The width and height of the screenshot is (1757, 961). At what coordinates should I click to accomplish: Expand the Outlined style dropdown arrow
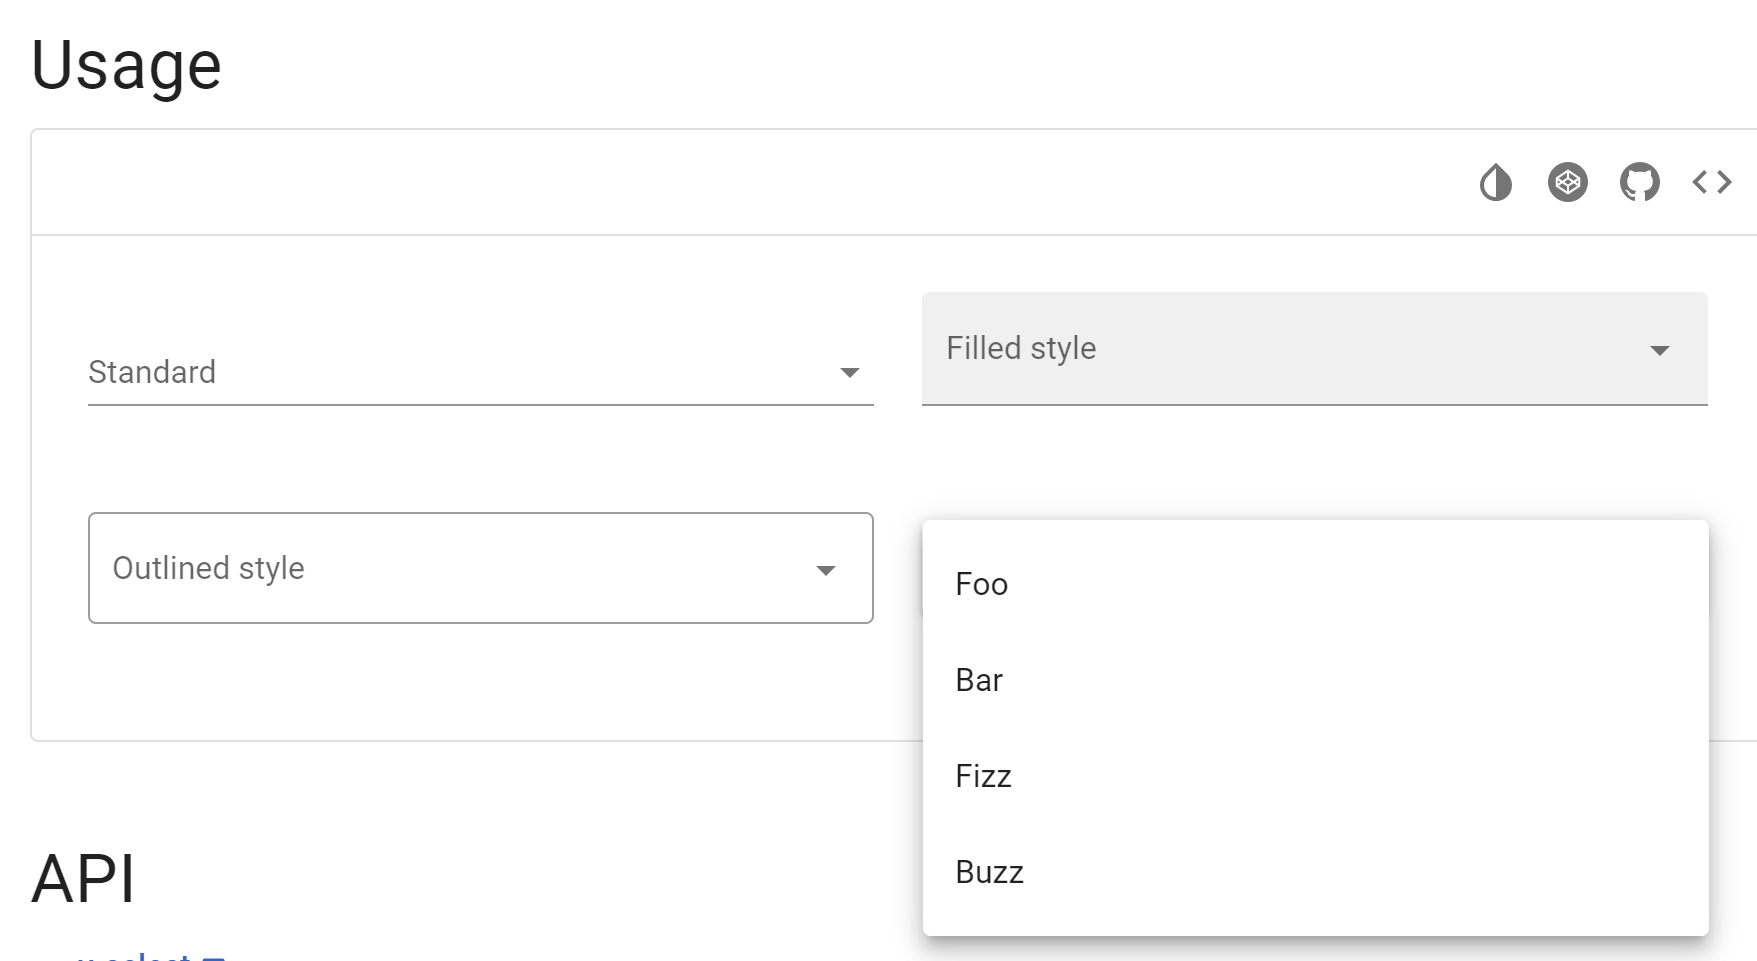click(825, 570)
